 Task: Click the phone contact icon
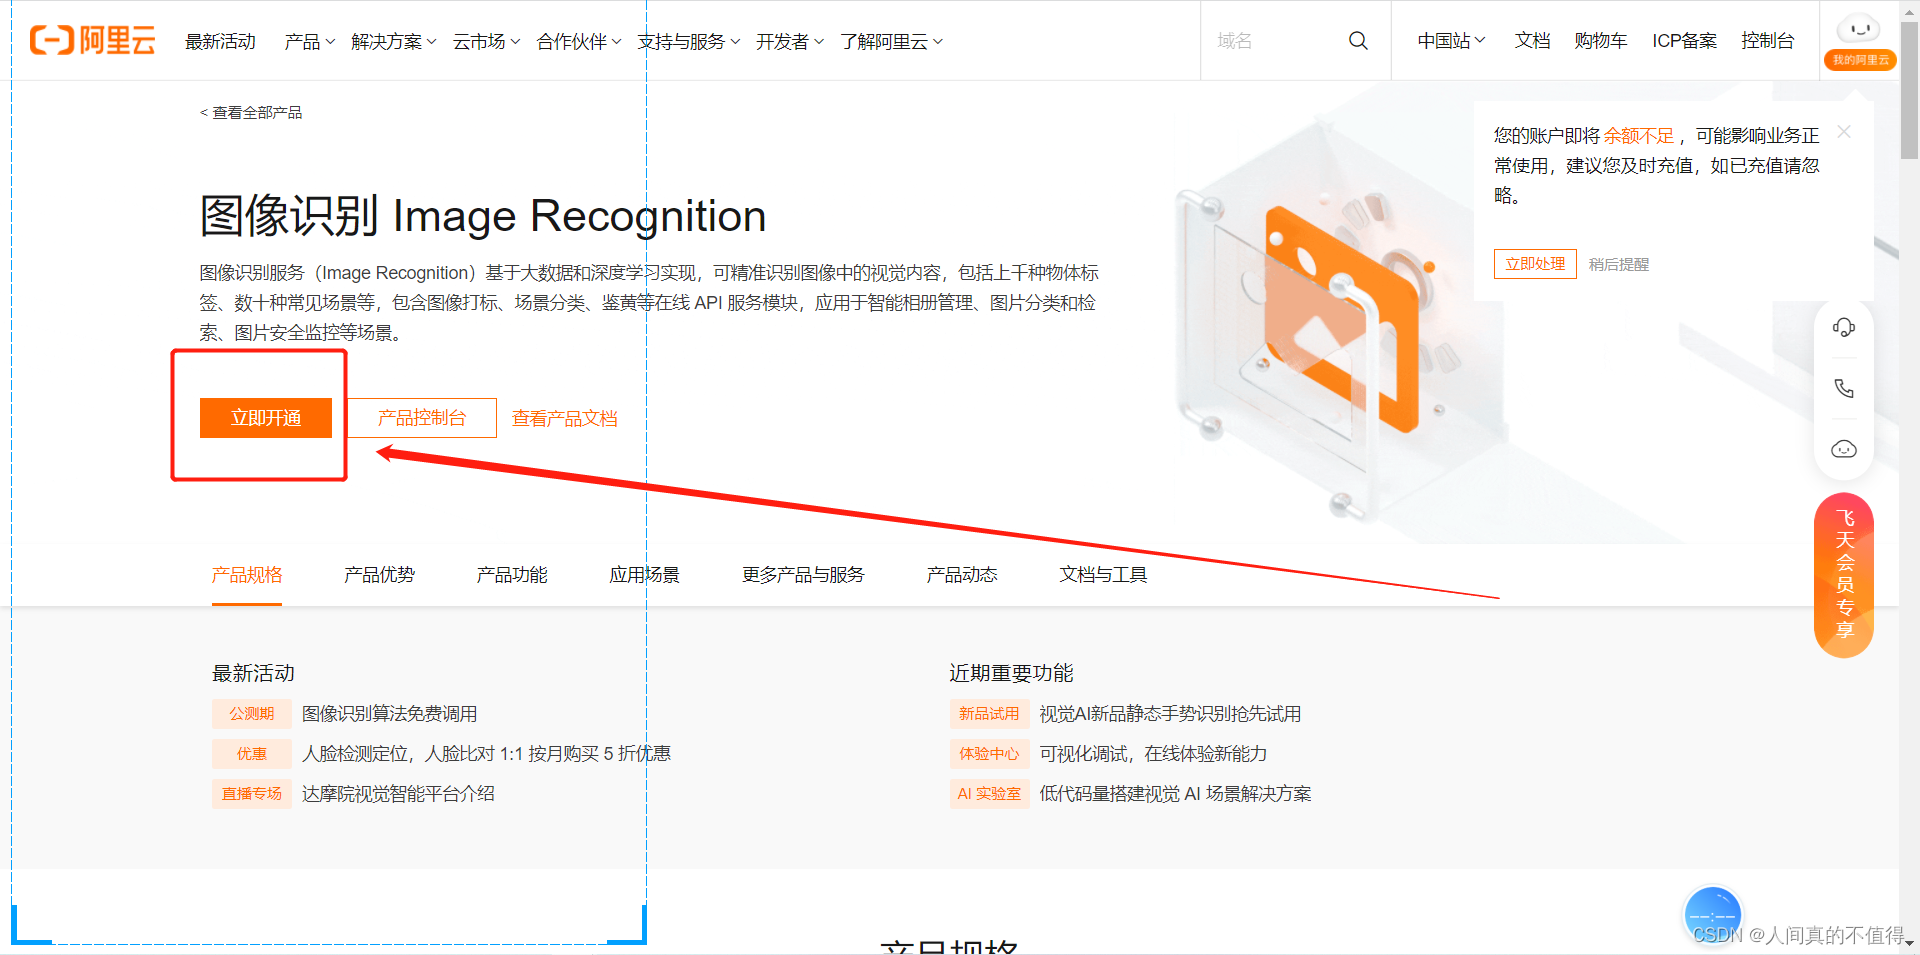pyautogui.click(x=1844, y=388)
